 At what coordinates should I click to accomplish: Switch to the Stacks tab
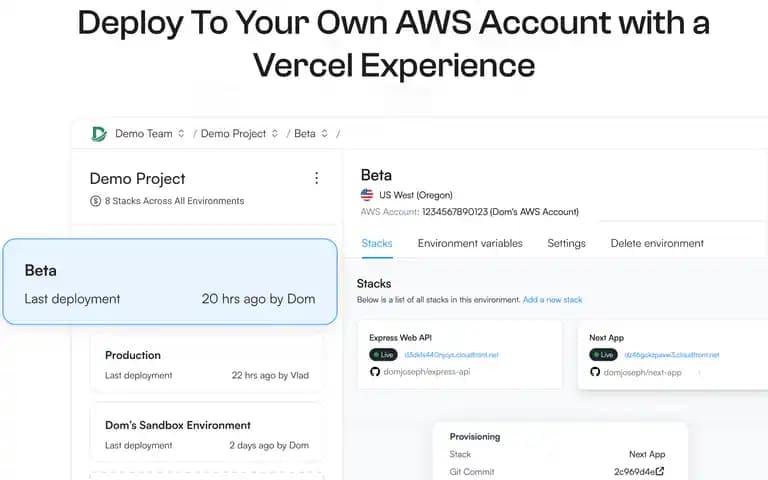(x=377, y=243)
